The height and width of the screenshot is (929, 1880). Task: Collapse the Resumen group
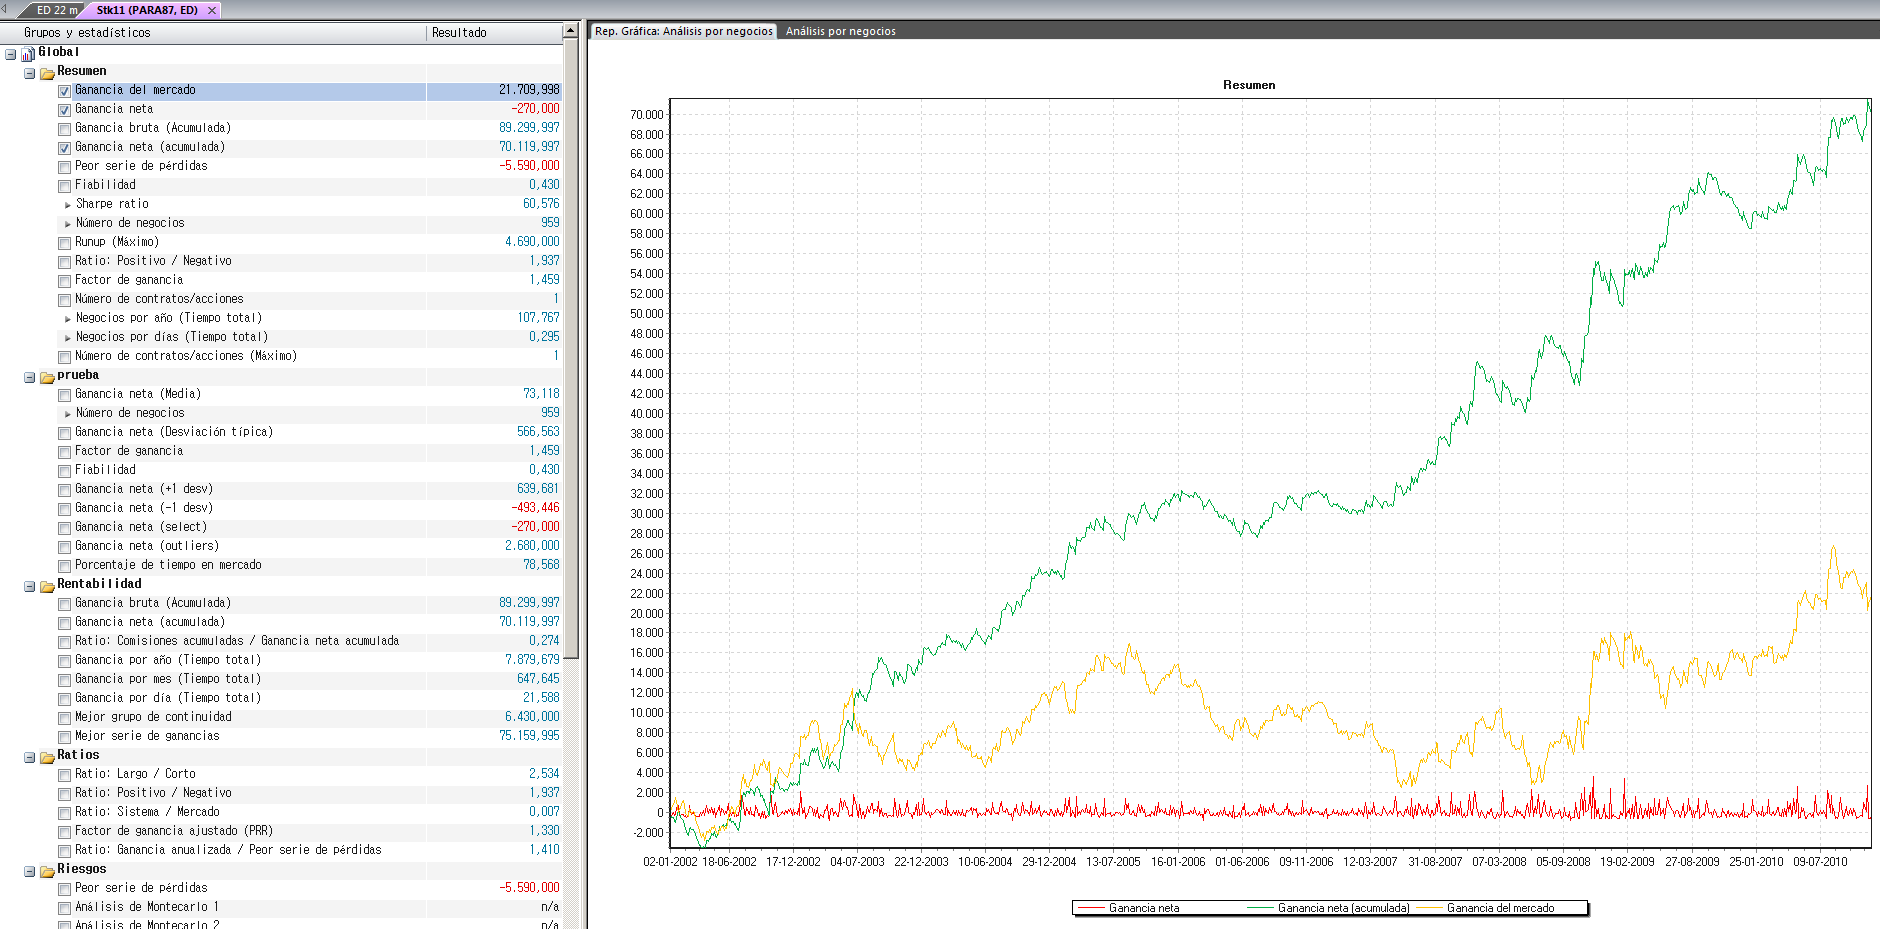tap(29, 73)
